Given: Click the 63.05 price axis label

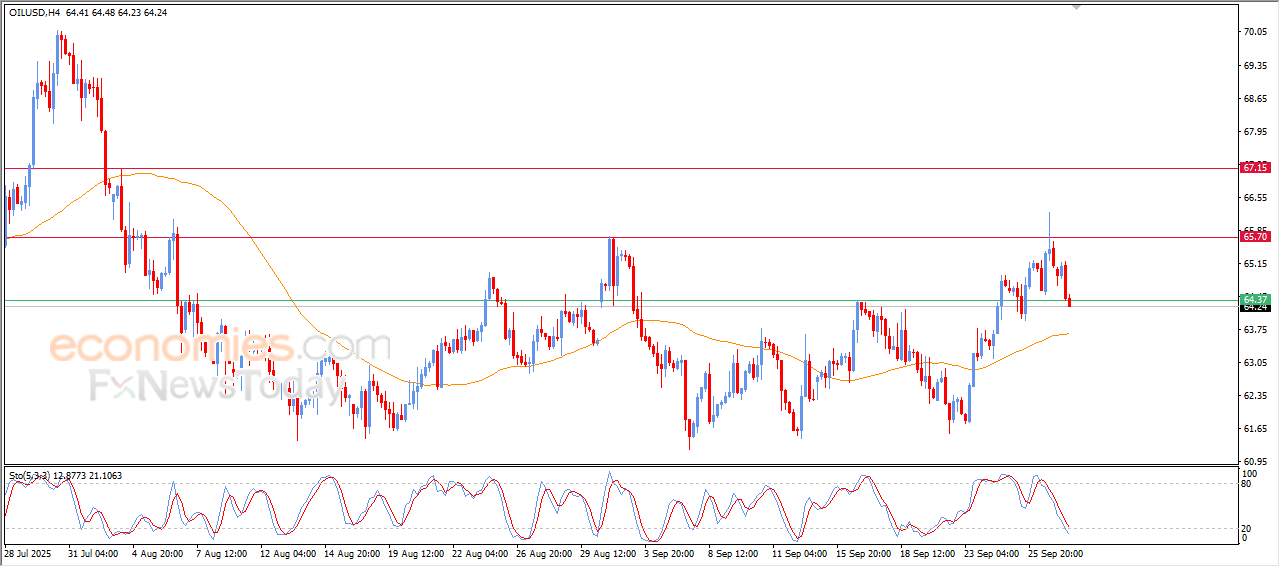Looking at the screenshot, I should (1255, 362).
